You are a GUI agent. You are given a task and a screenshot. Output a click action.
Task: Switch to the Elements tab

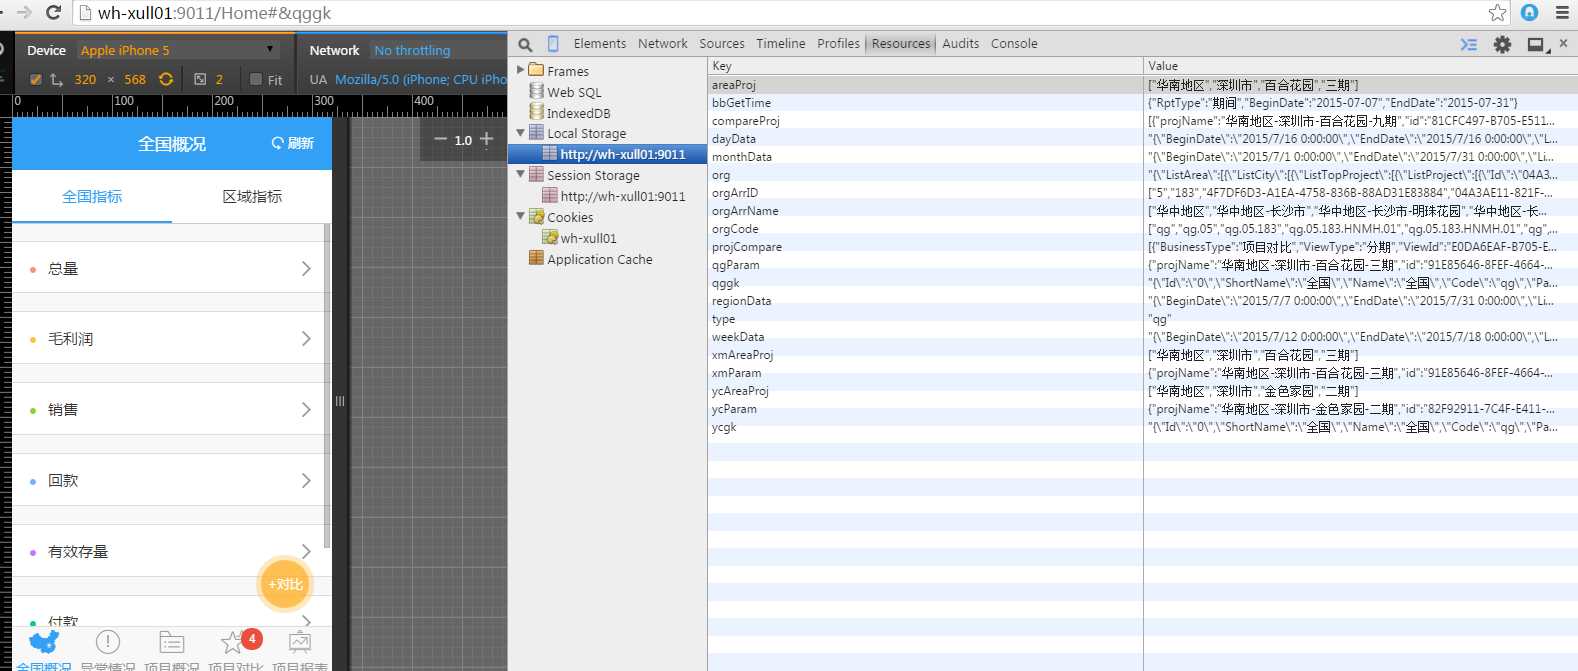point(600,43)
